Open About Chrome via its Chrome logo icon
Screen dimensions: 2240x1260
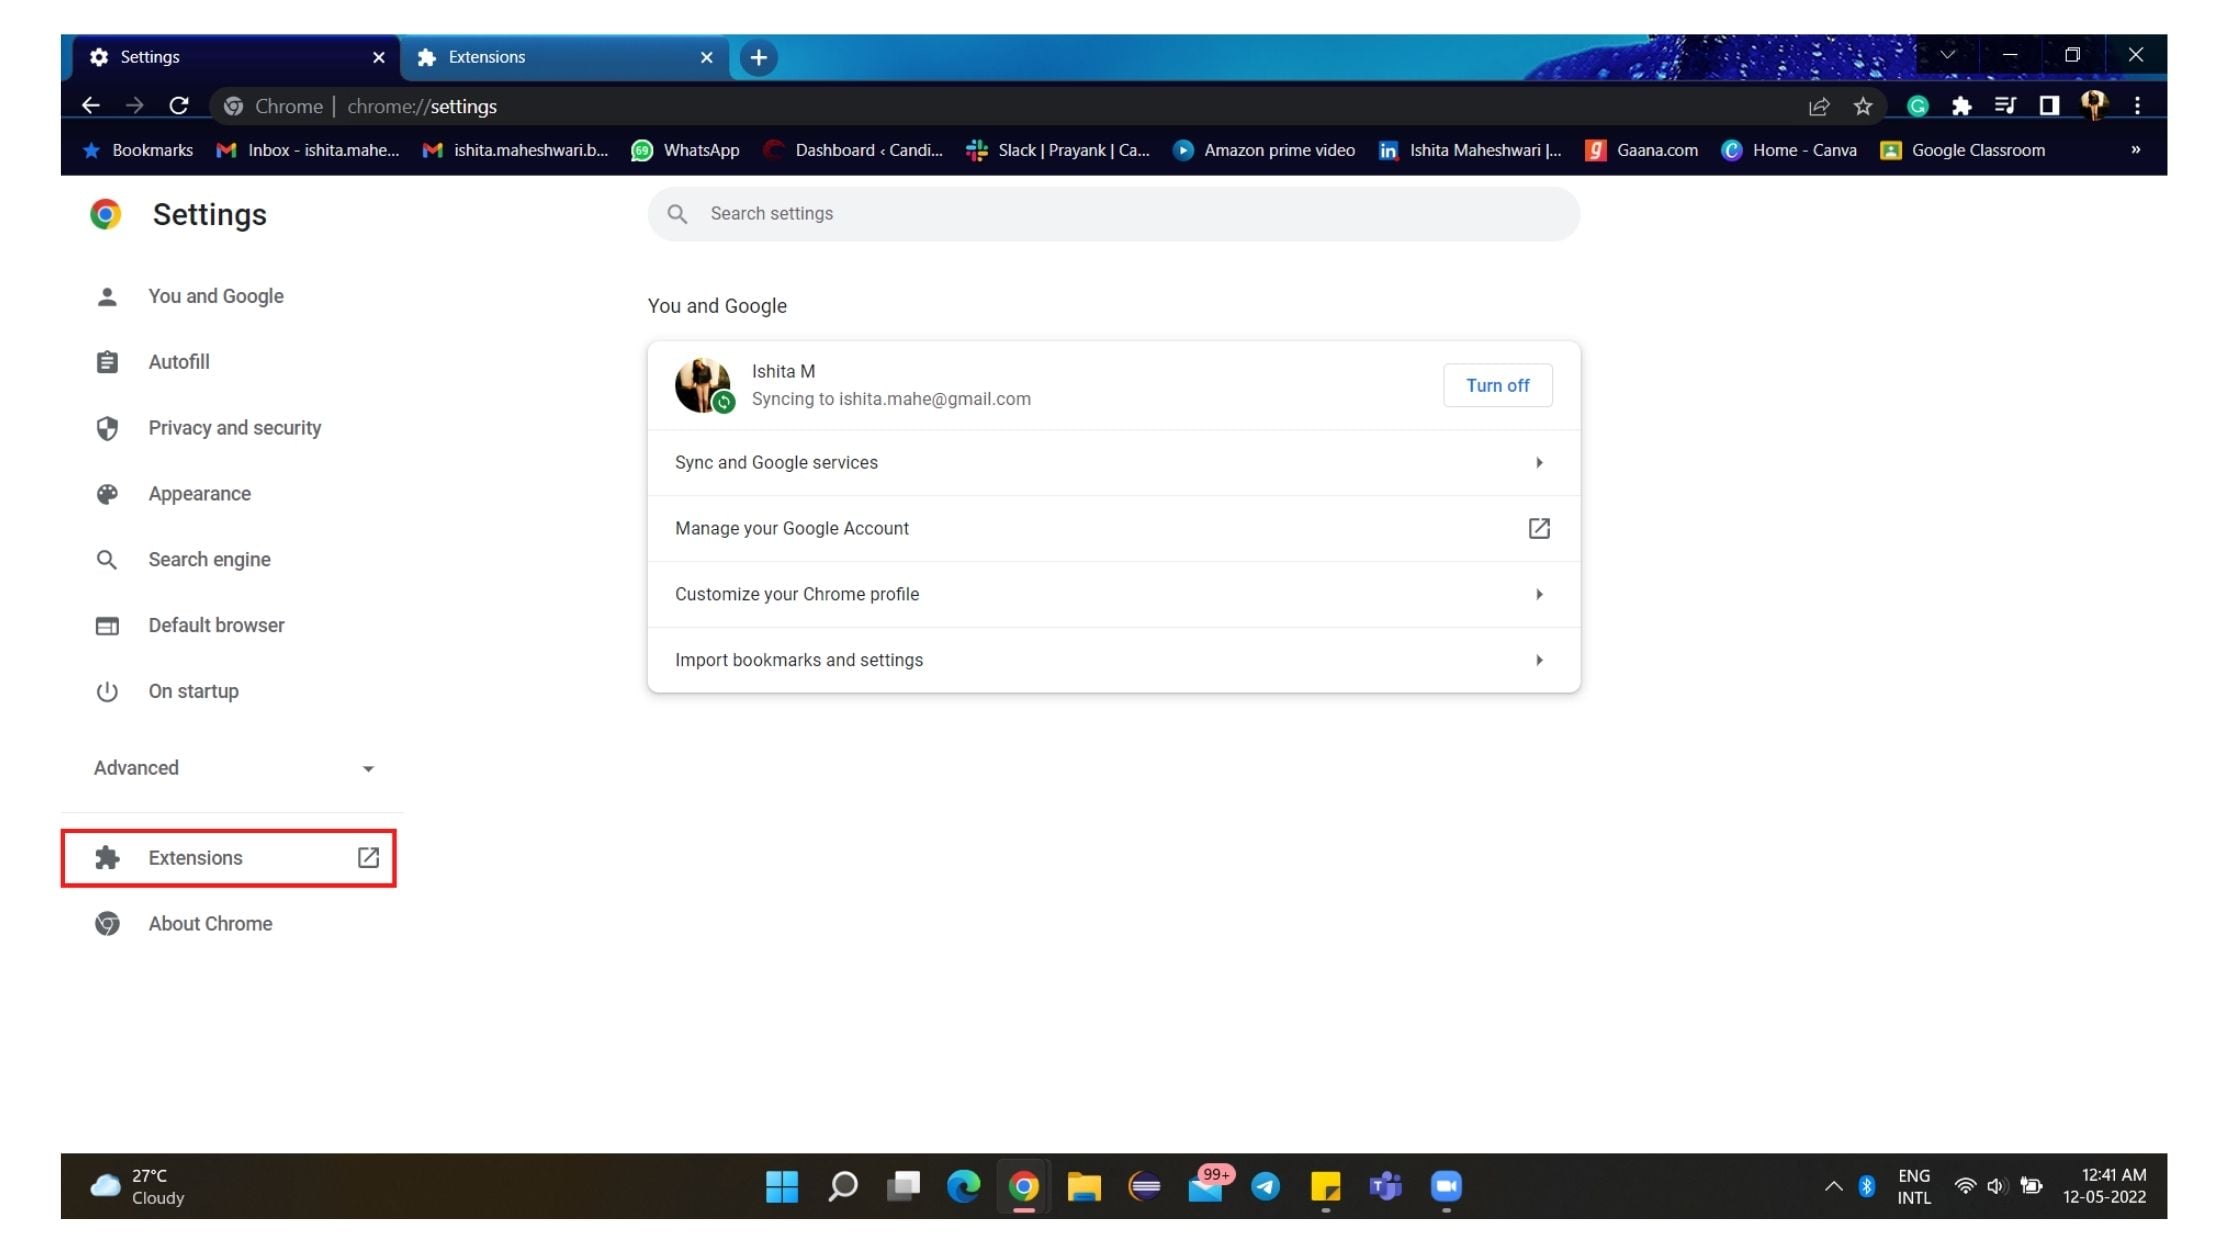click(x=107, y=923)
